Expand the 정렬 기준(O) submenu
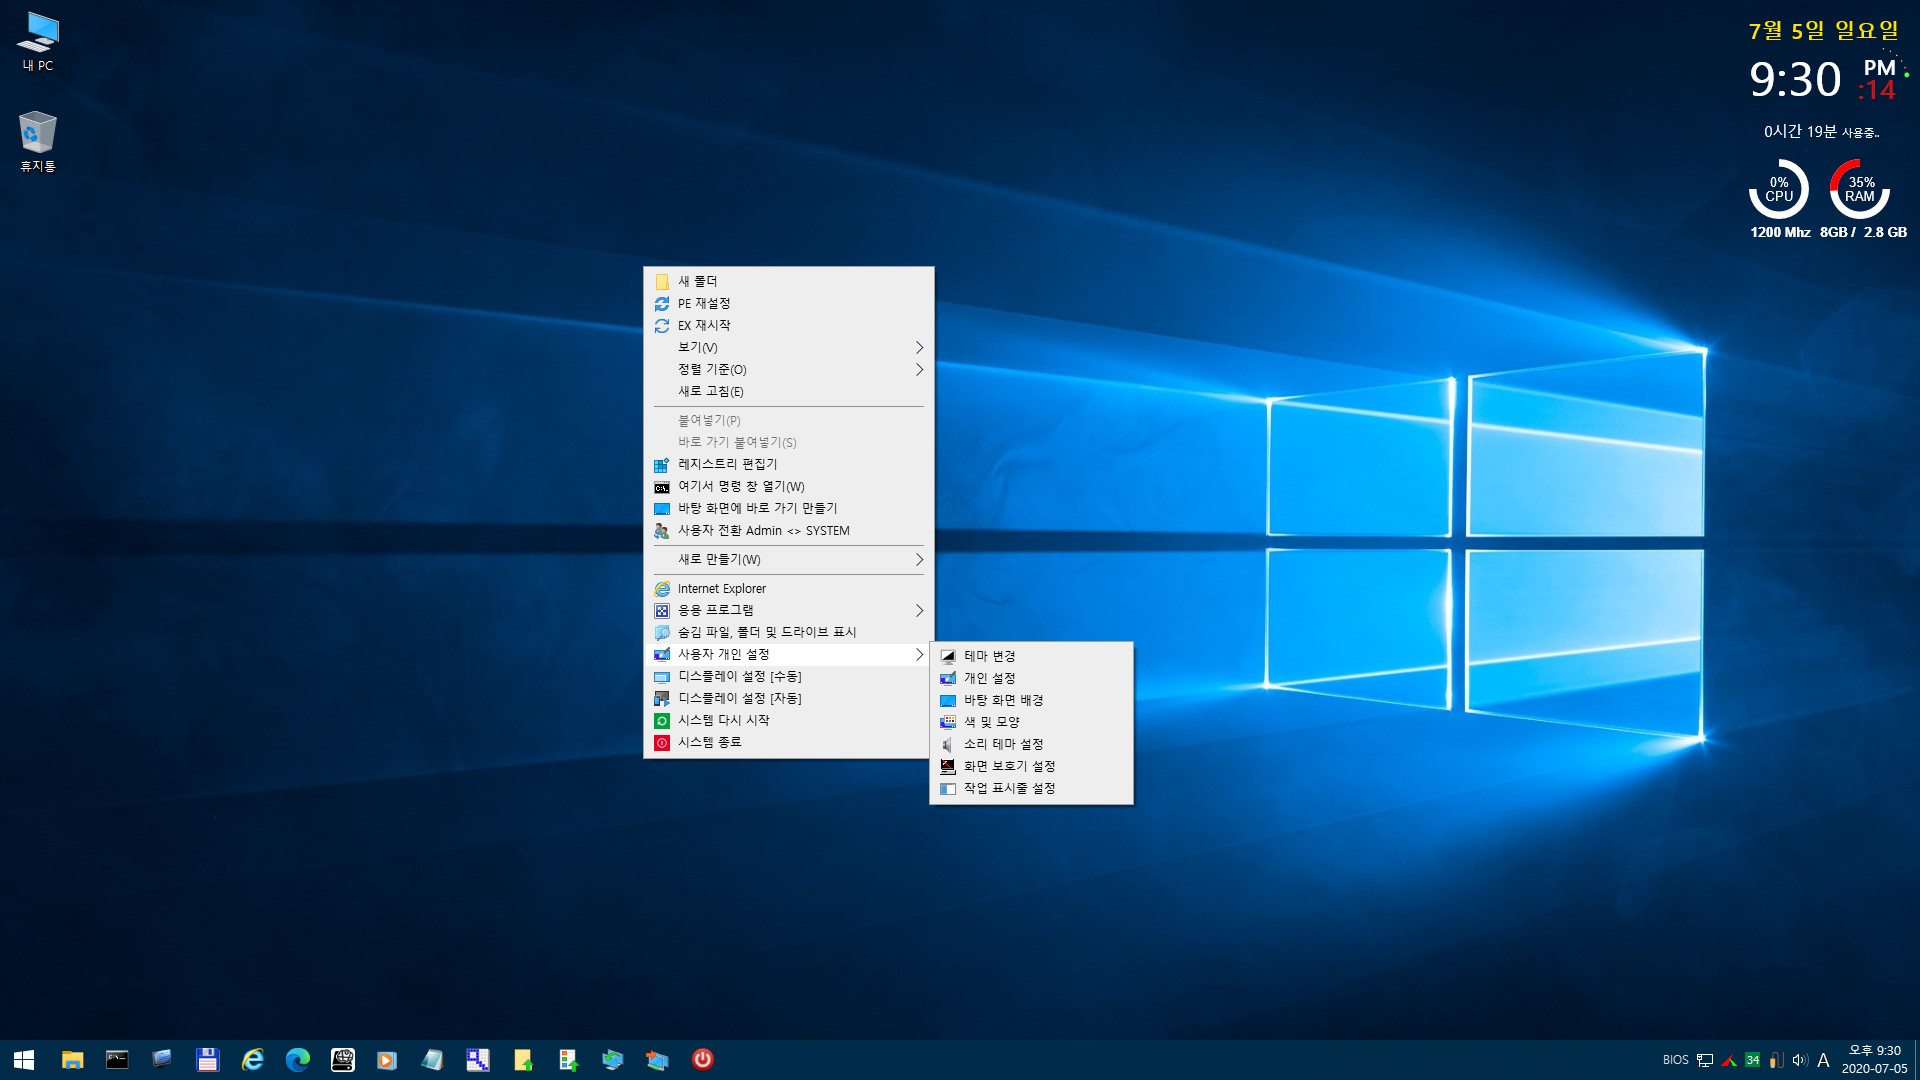 (x=789, y=369)
